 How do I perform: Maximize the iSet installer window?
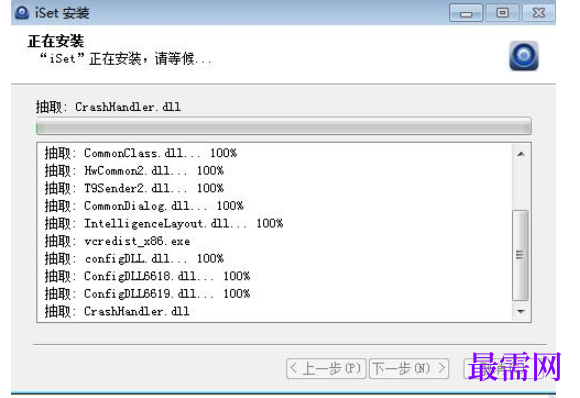(x=502, y=13)
